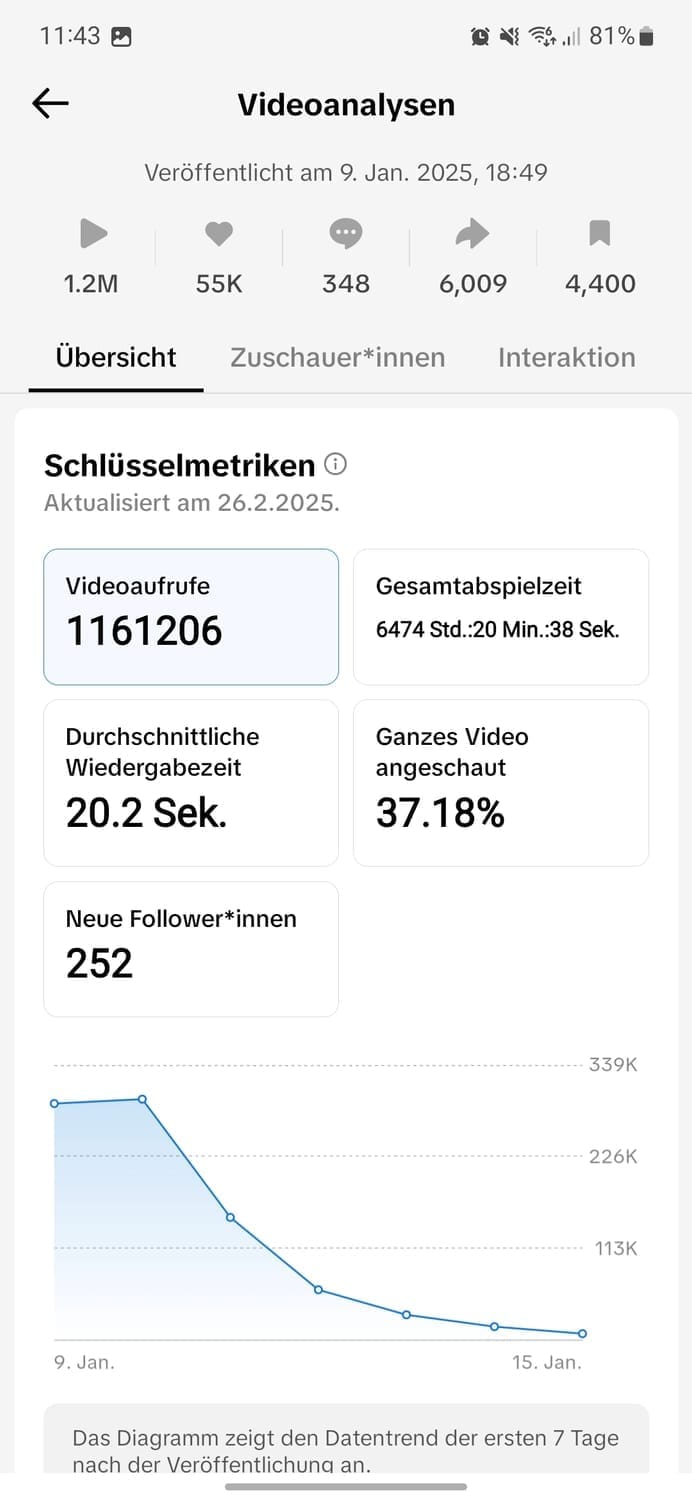Tap the bottom navigation gesture bar
Viewport: 692px width, 1500px height.
coord(346,1487)
